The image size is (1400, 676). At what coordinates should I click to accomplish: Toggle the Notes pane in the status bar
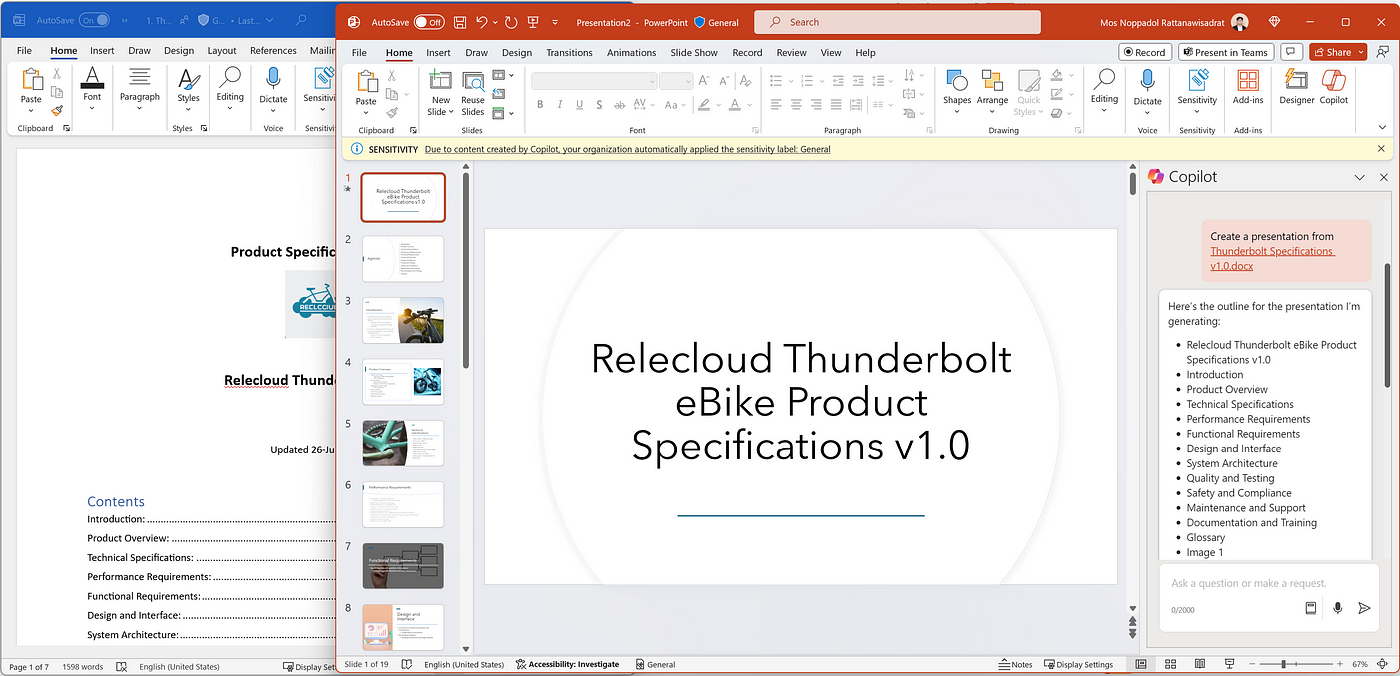[x=1016, y=664]
